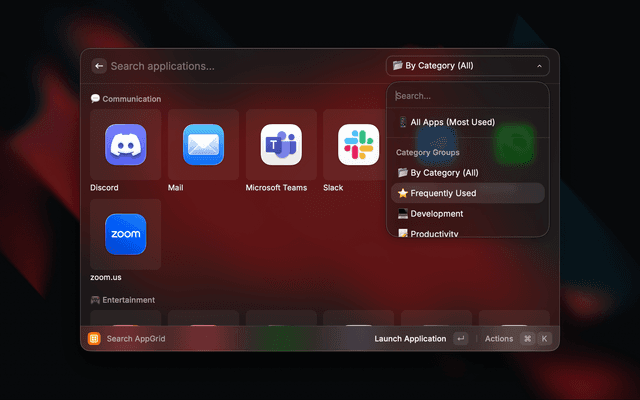Focus the Search applications field
Screen dimensions: 640x400
240,66
